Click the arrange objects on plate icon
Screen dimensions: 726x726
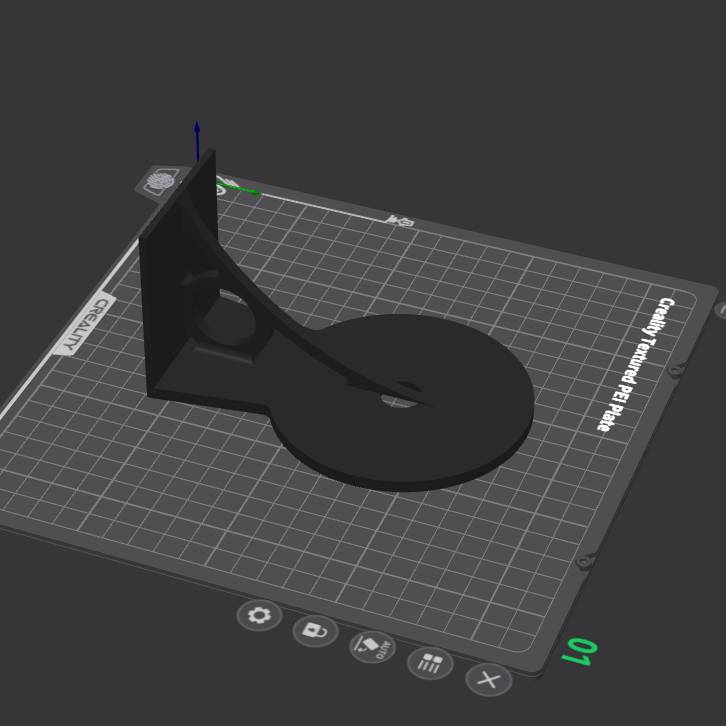pyautogui.click(x=430, y=663)
